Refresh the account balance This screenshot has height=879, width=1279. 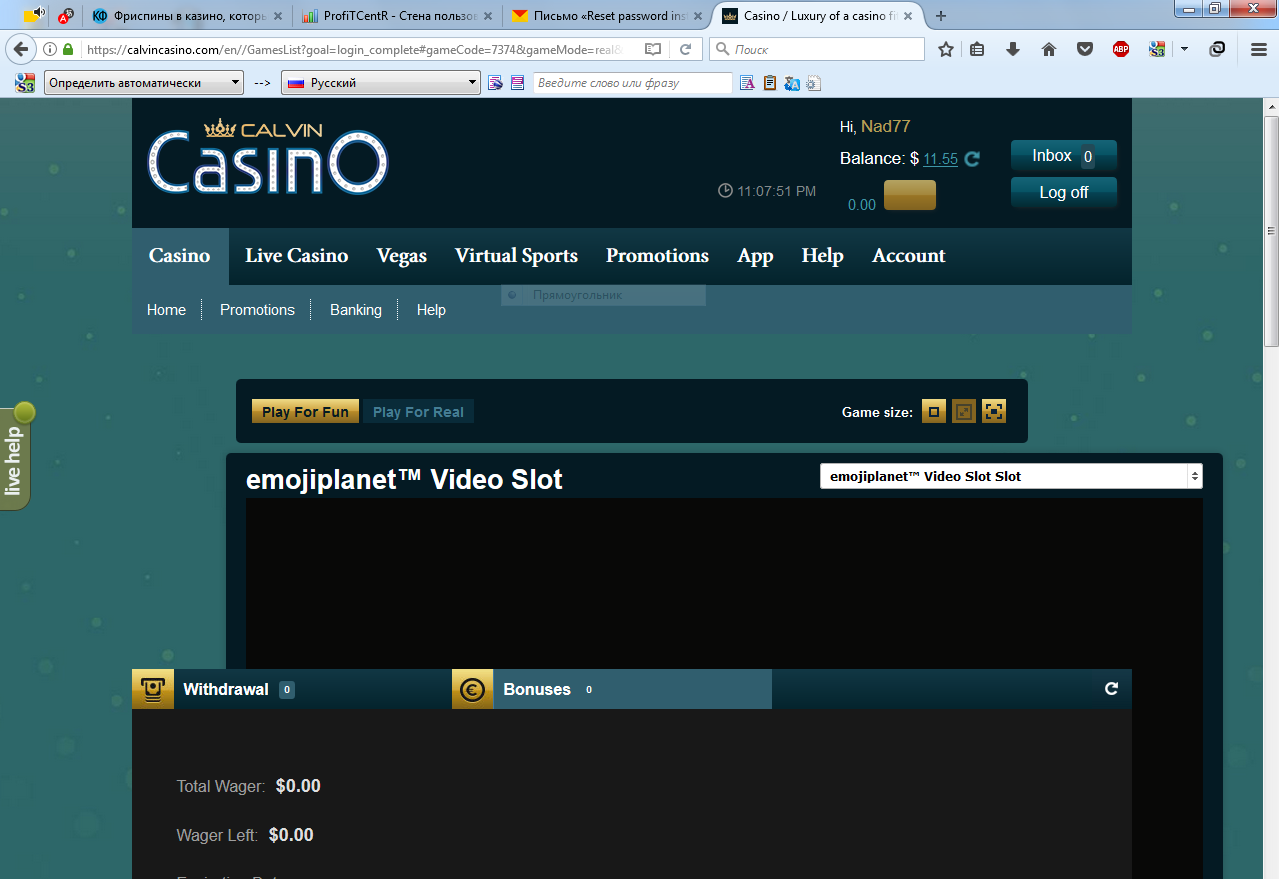pos(972,159)
